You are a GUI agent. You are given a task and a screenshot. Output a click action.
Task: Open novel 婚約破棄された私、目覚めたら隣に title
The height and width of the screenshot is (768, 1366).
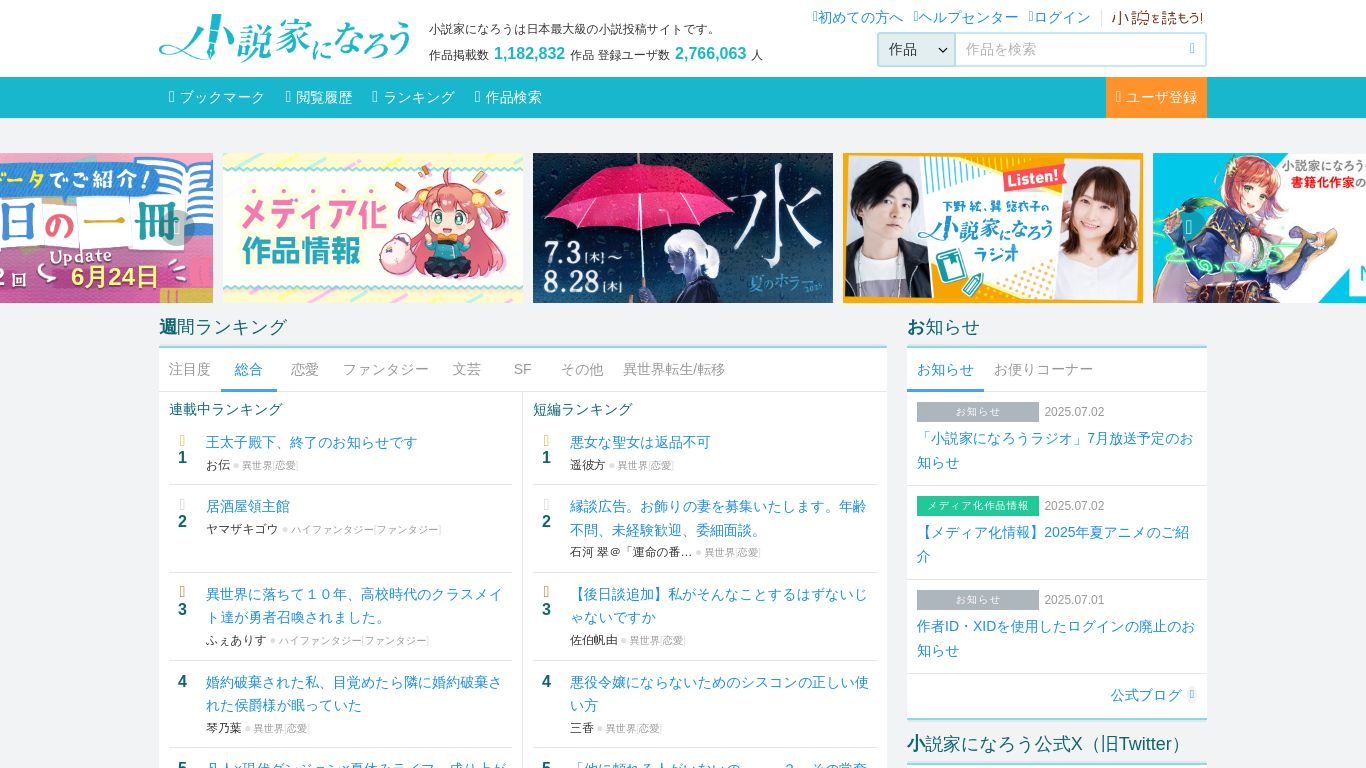pos(354,694)
